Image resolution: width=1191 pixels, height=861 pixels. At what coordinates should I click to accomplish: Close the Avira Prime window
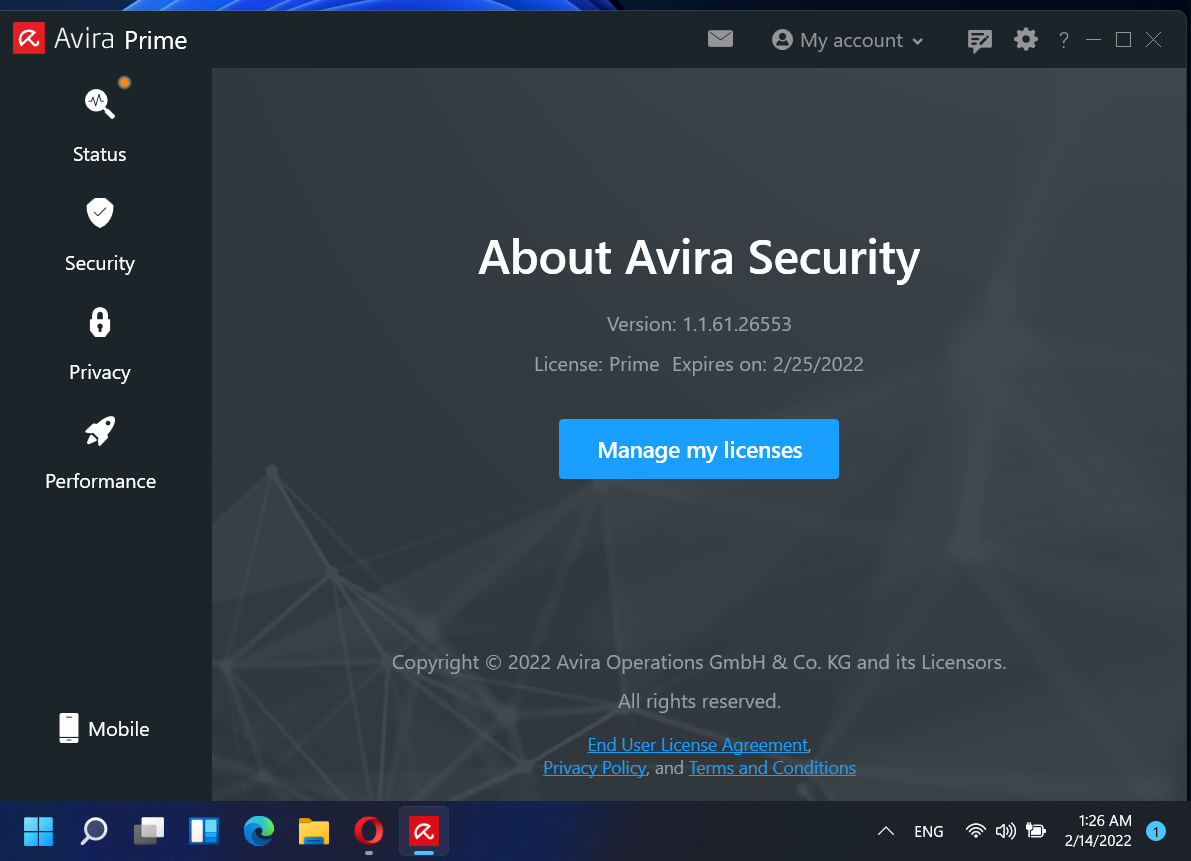(x=1154, y=39)
